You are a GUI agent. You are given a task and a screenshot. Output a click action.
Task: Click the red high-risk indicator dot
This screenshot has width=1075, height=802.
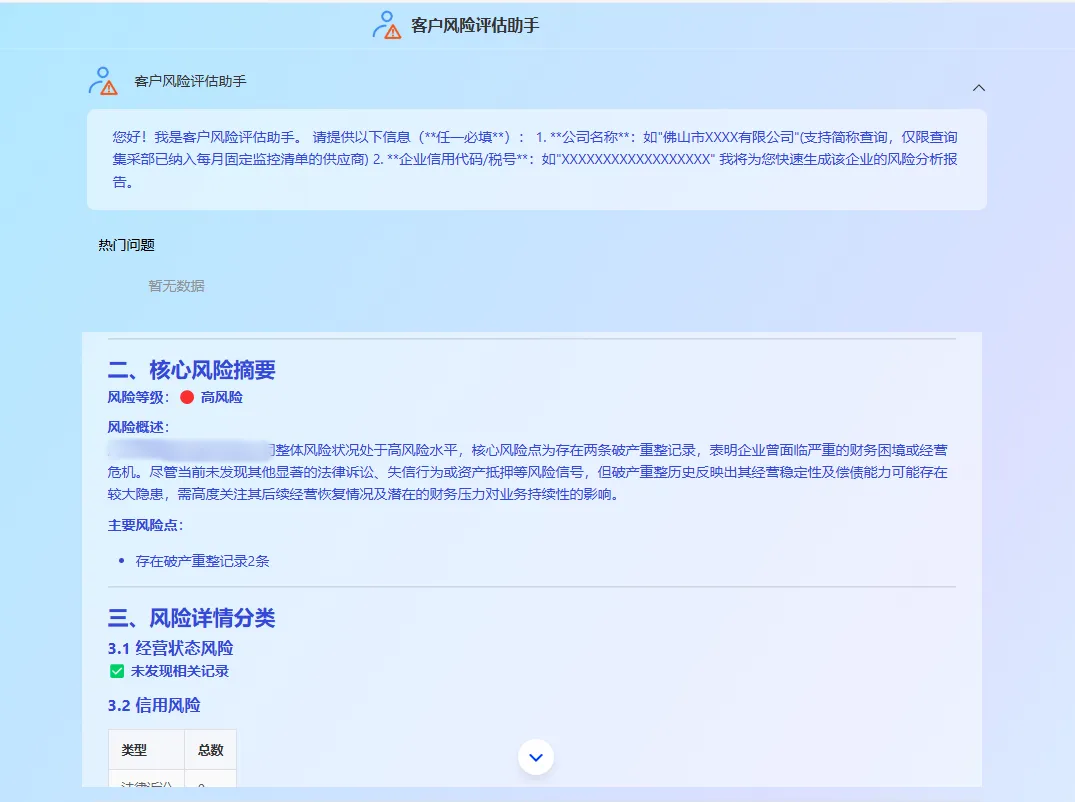tap(187, 397)
